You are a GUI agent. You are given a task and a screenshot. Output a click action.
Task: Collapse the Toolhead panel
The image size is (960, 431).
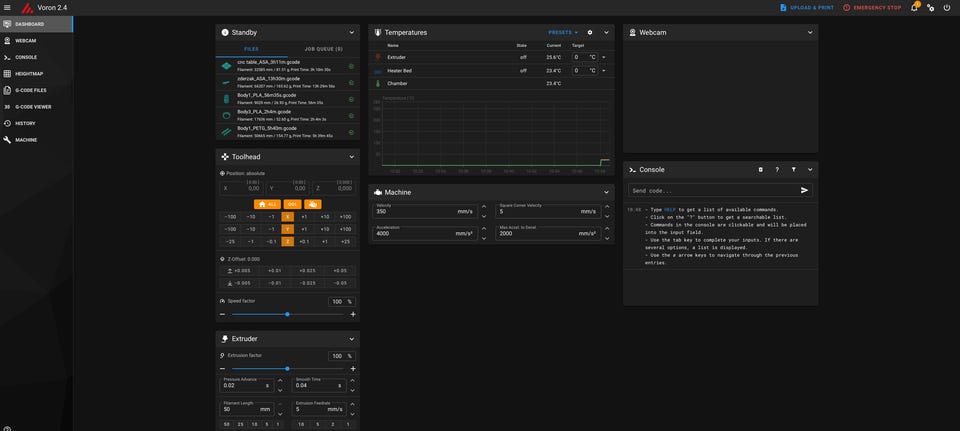point(351,157)
